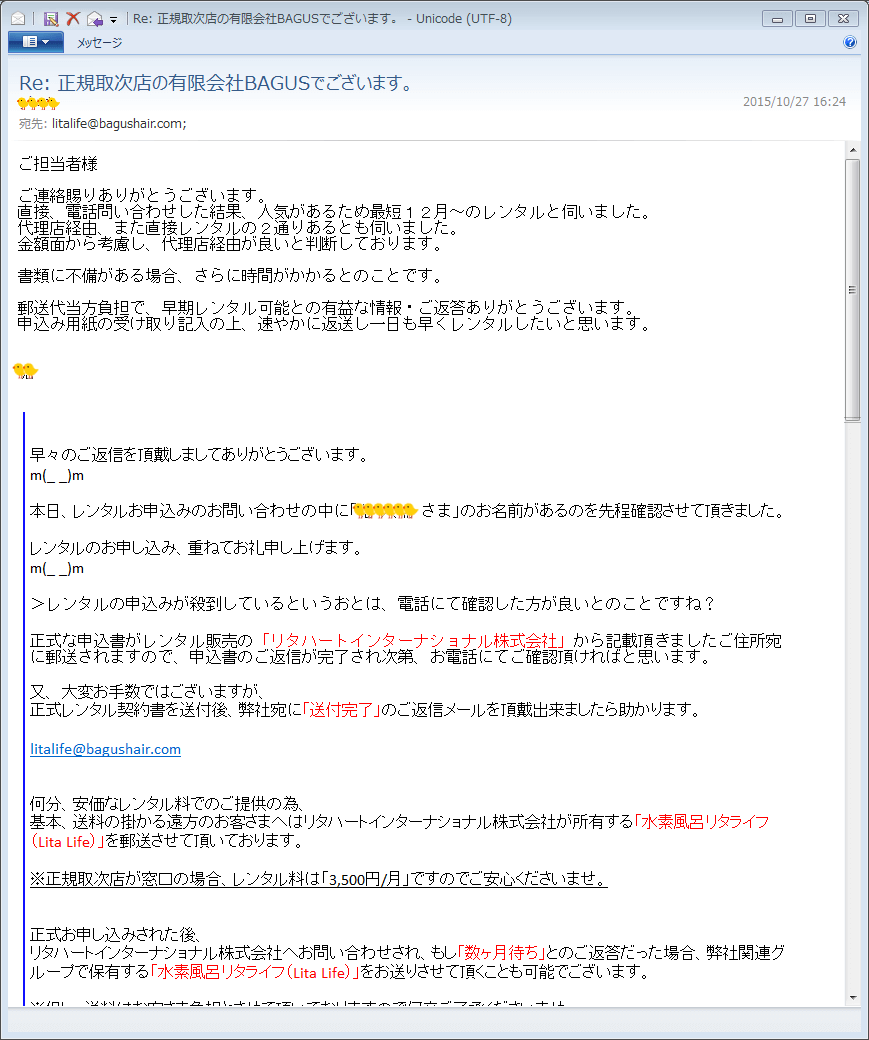Open help with the blue question mark icon
The height and width of the screenshot is (1040, 869).
coord(850,42)
